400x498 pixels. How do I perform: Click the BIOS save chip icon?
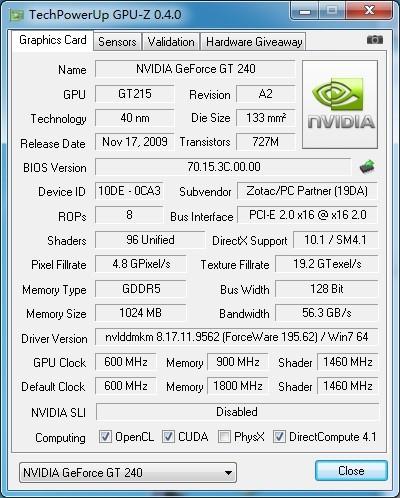tap(367, 167)
